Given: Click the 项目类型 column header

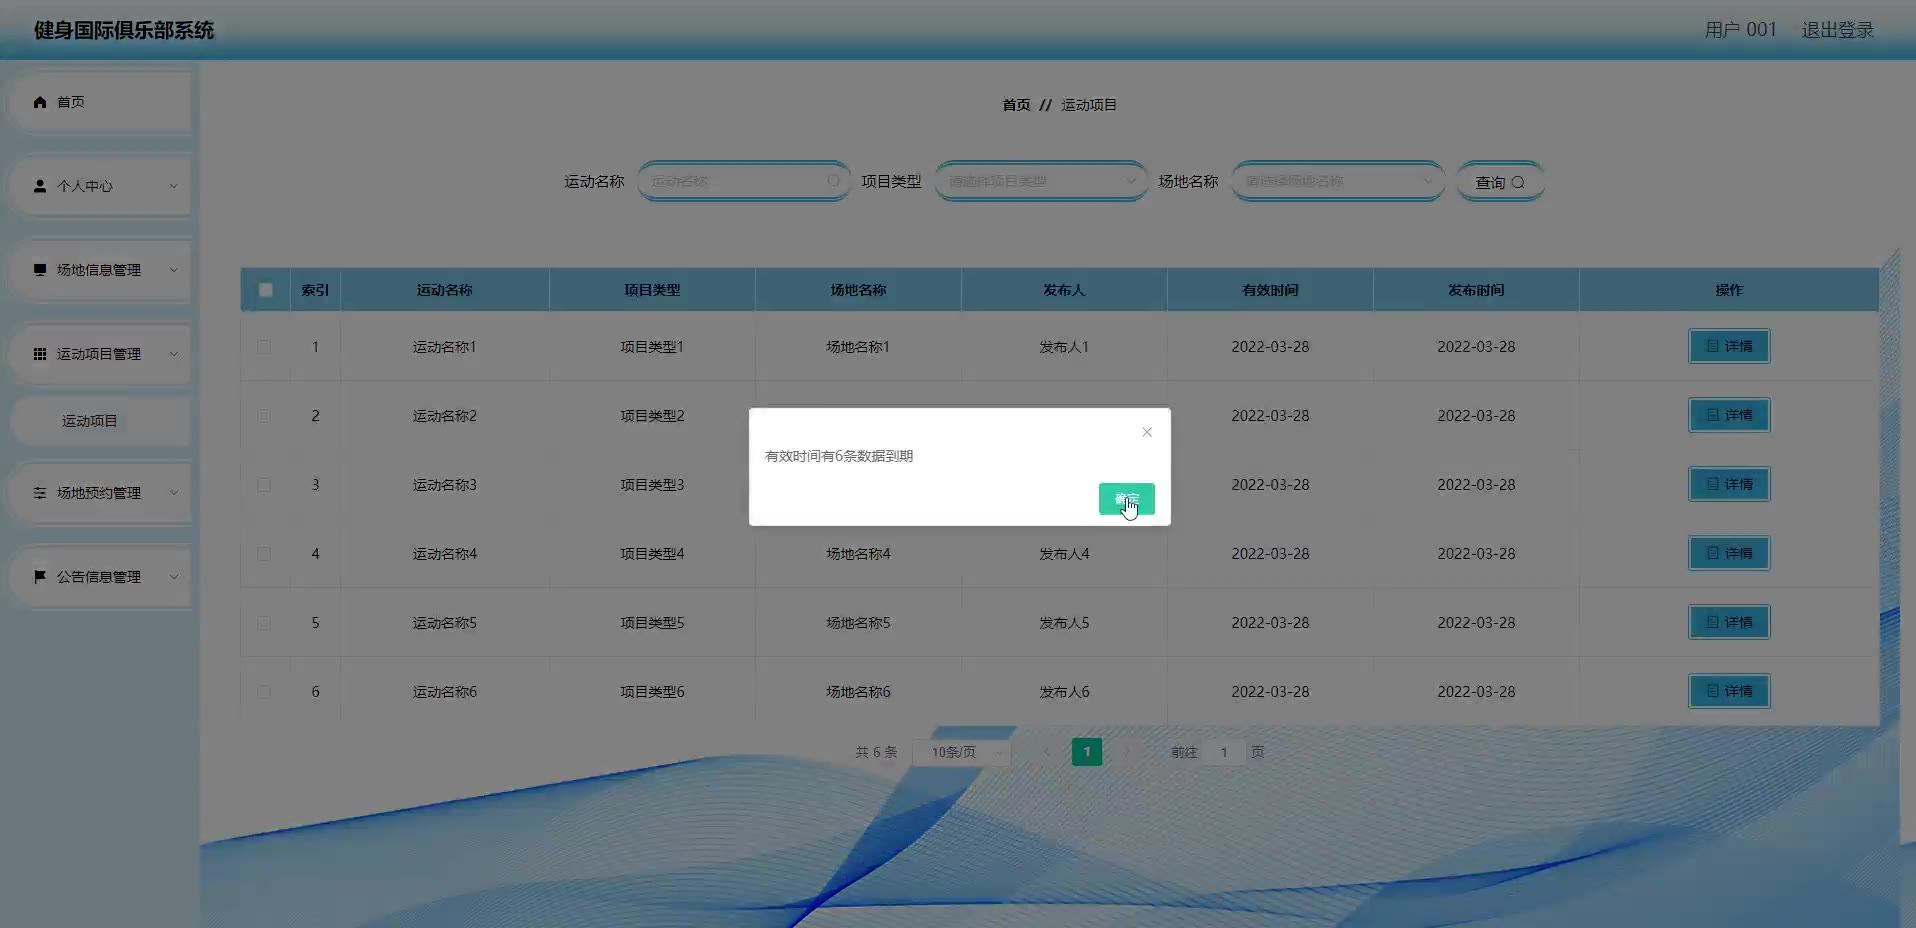Looking at the screenshot, I should (x=652, y=290).
